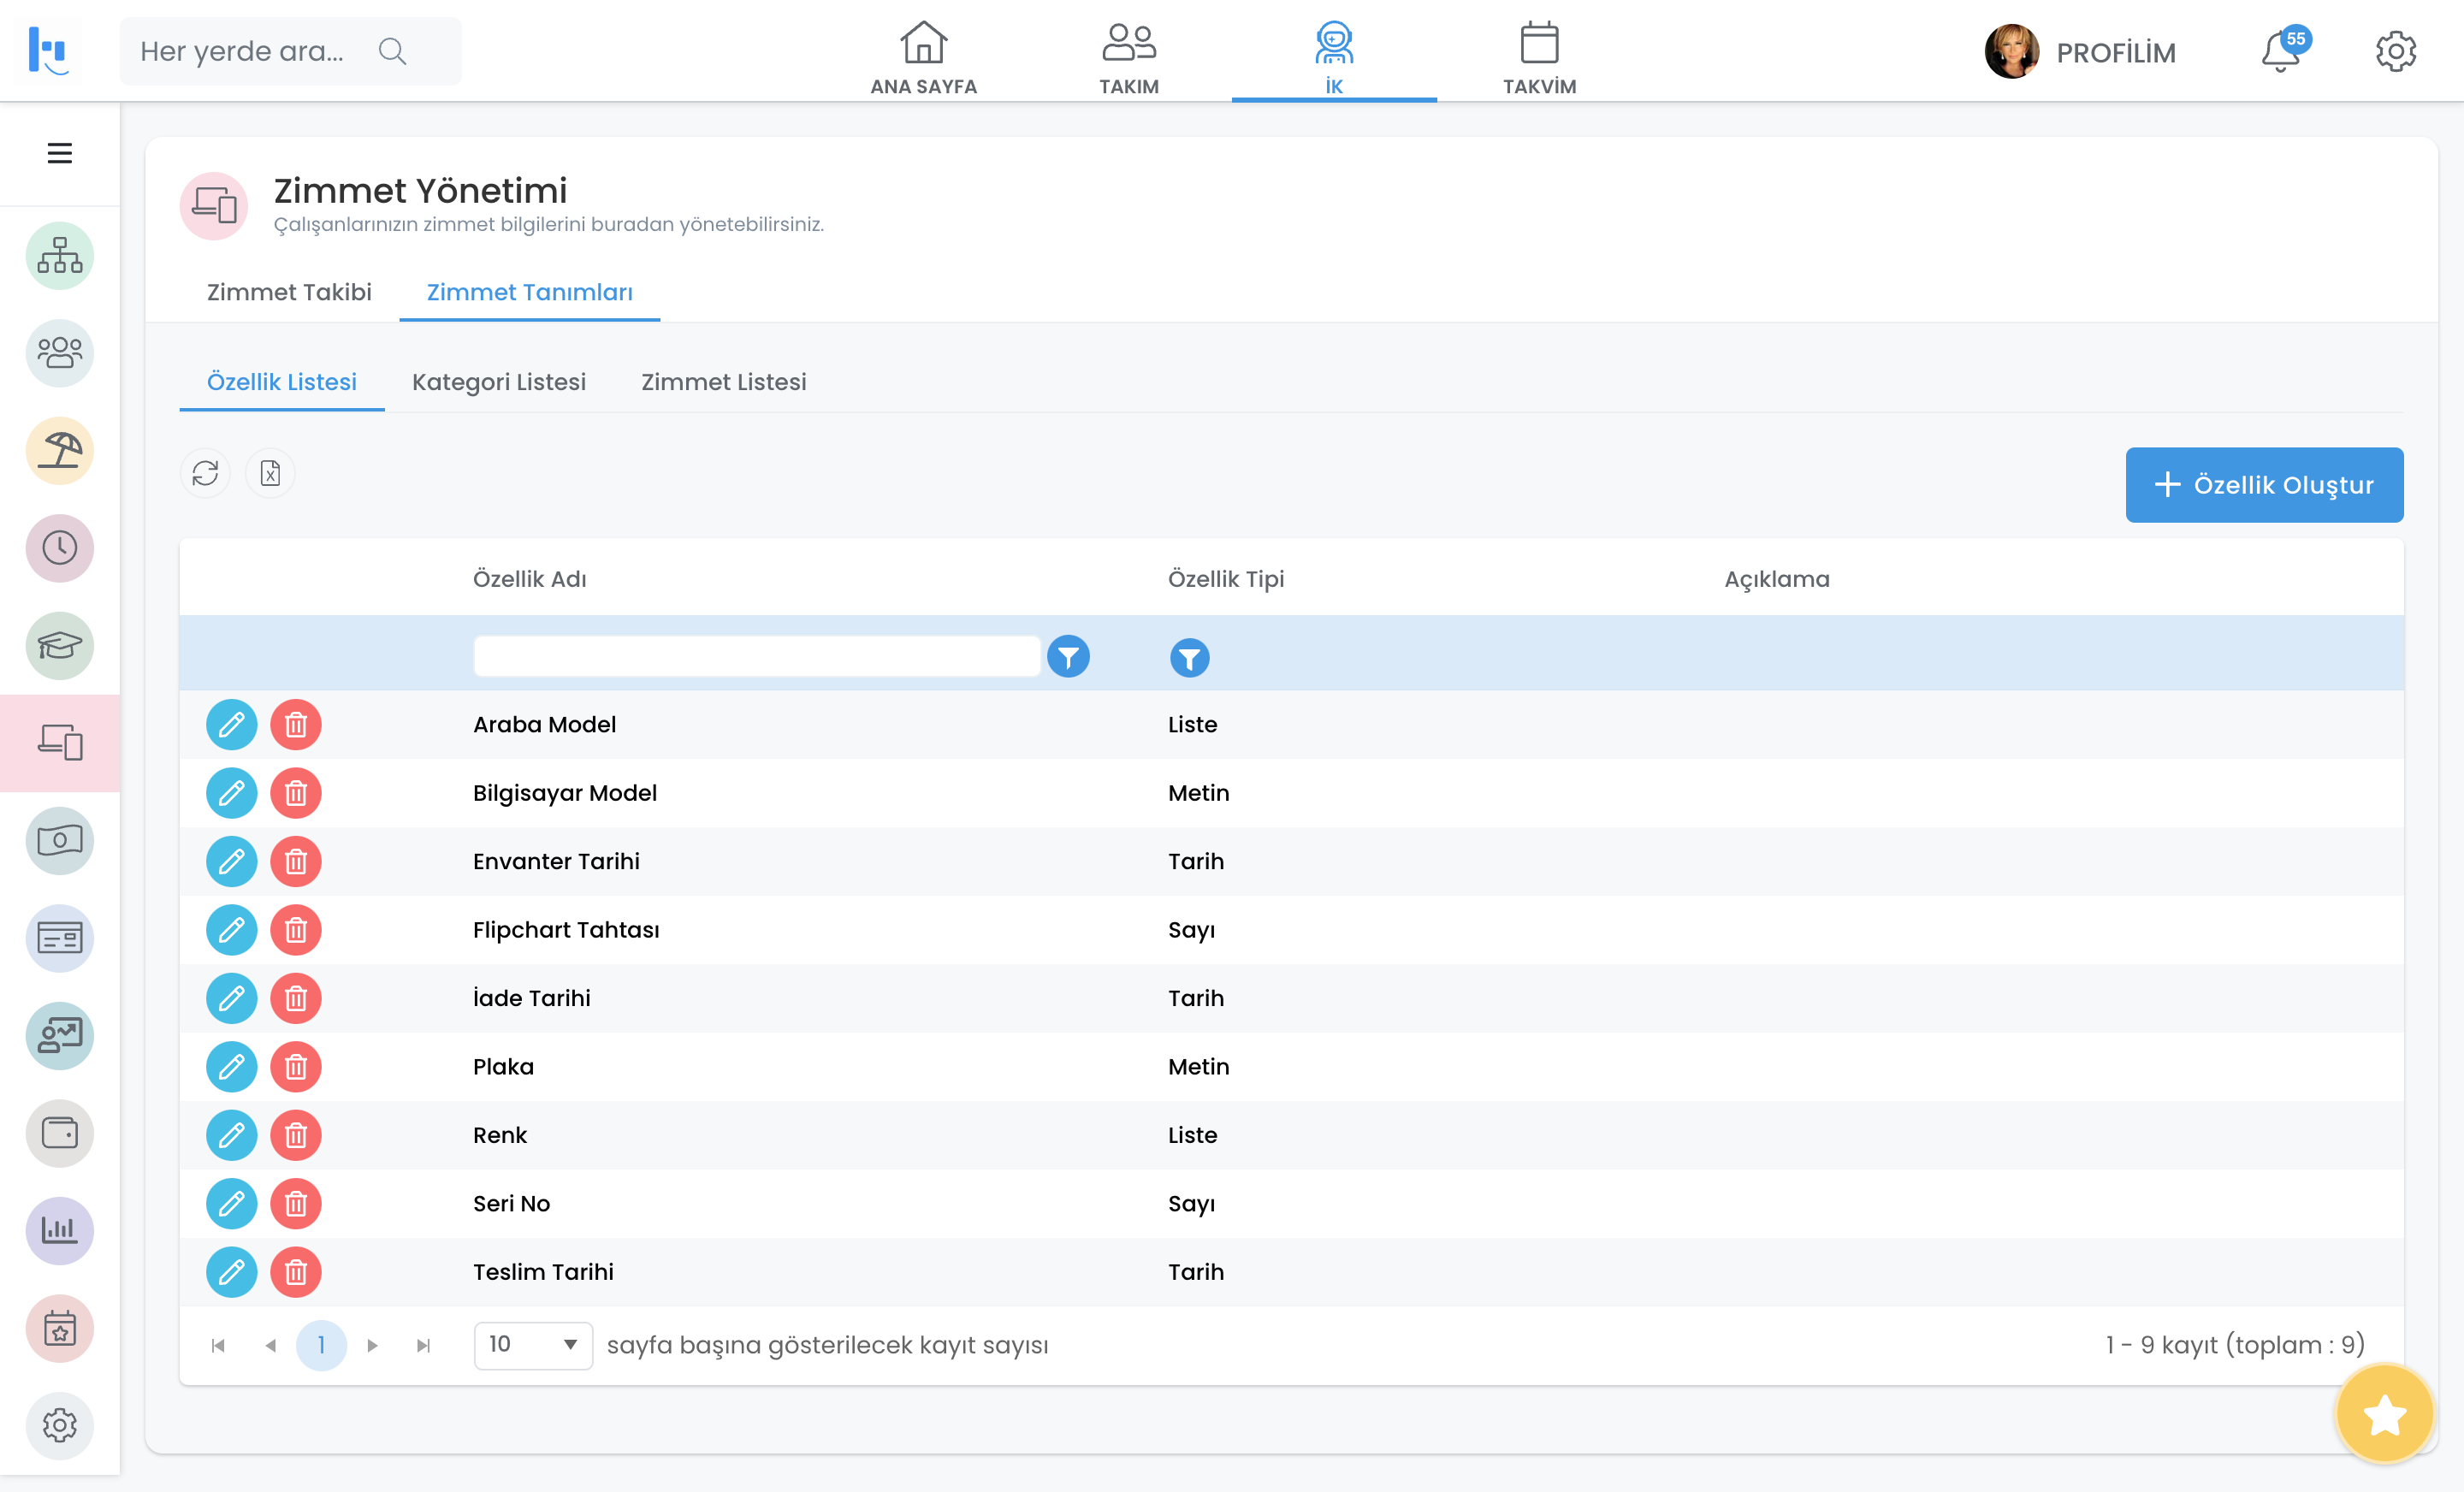The image size is (2464, 1492).
Task: Edit the Araba Model row
Action: [x=231, y=724]
